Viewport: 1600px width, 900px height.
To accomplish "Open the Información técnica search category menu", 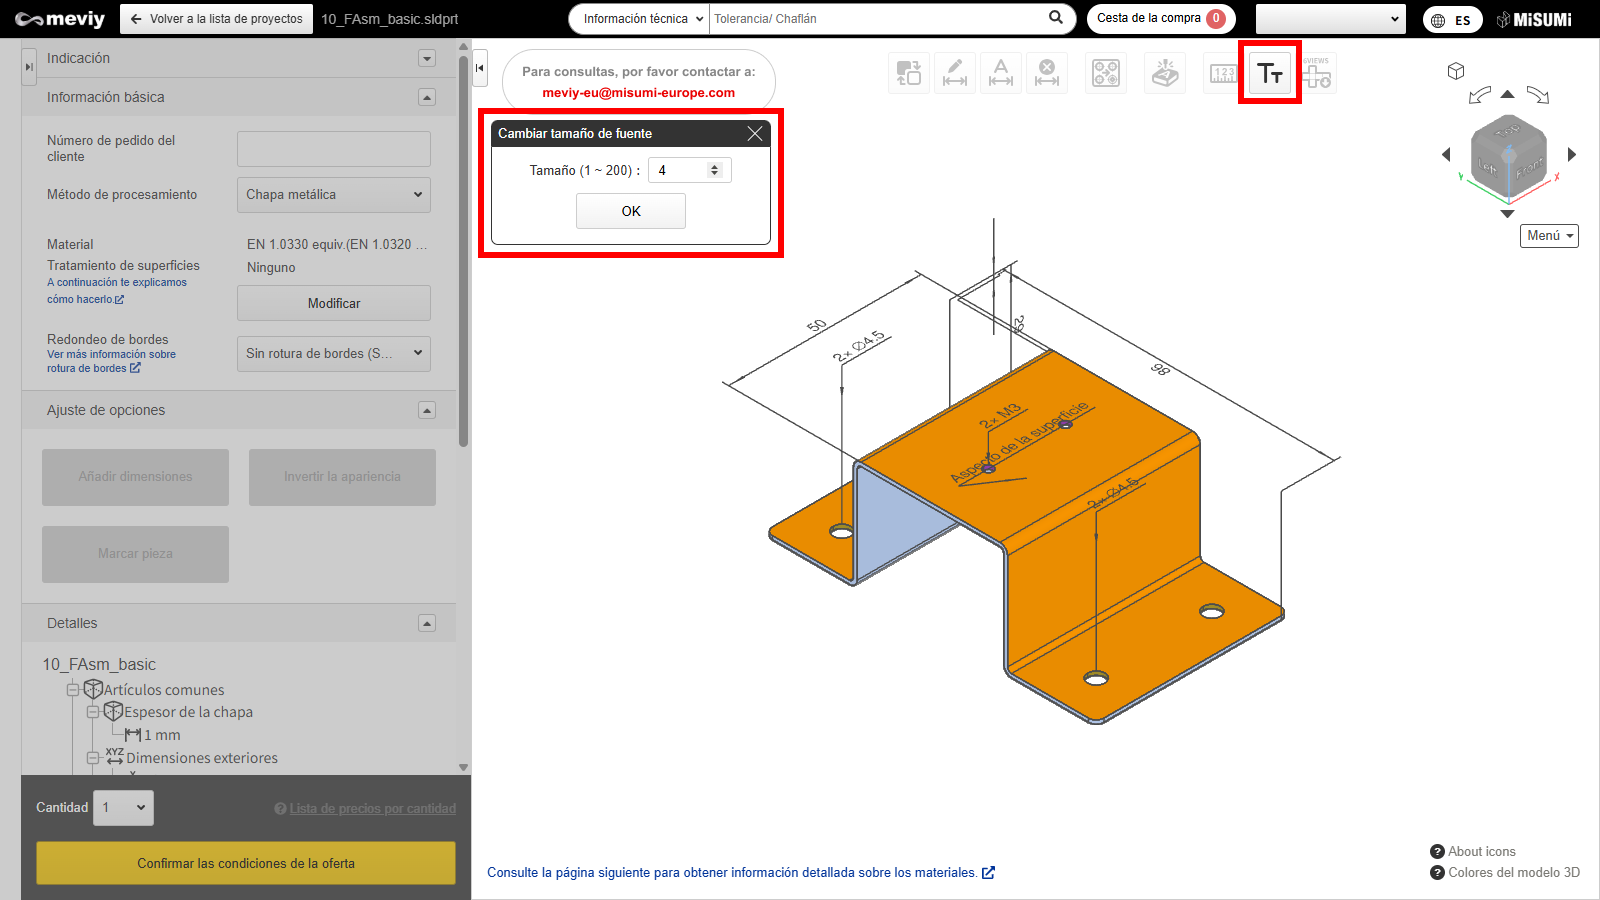I will (x=642, y=19).
